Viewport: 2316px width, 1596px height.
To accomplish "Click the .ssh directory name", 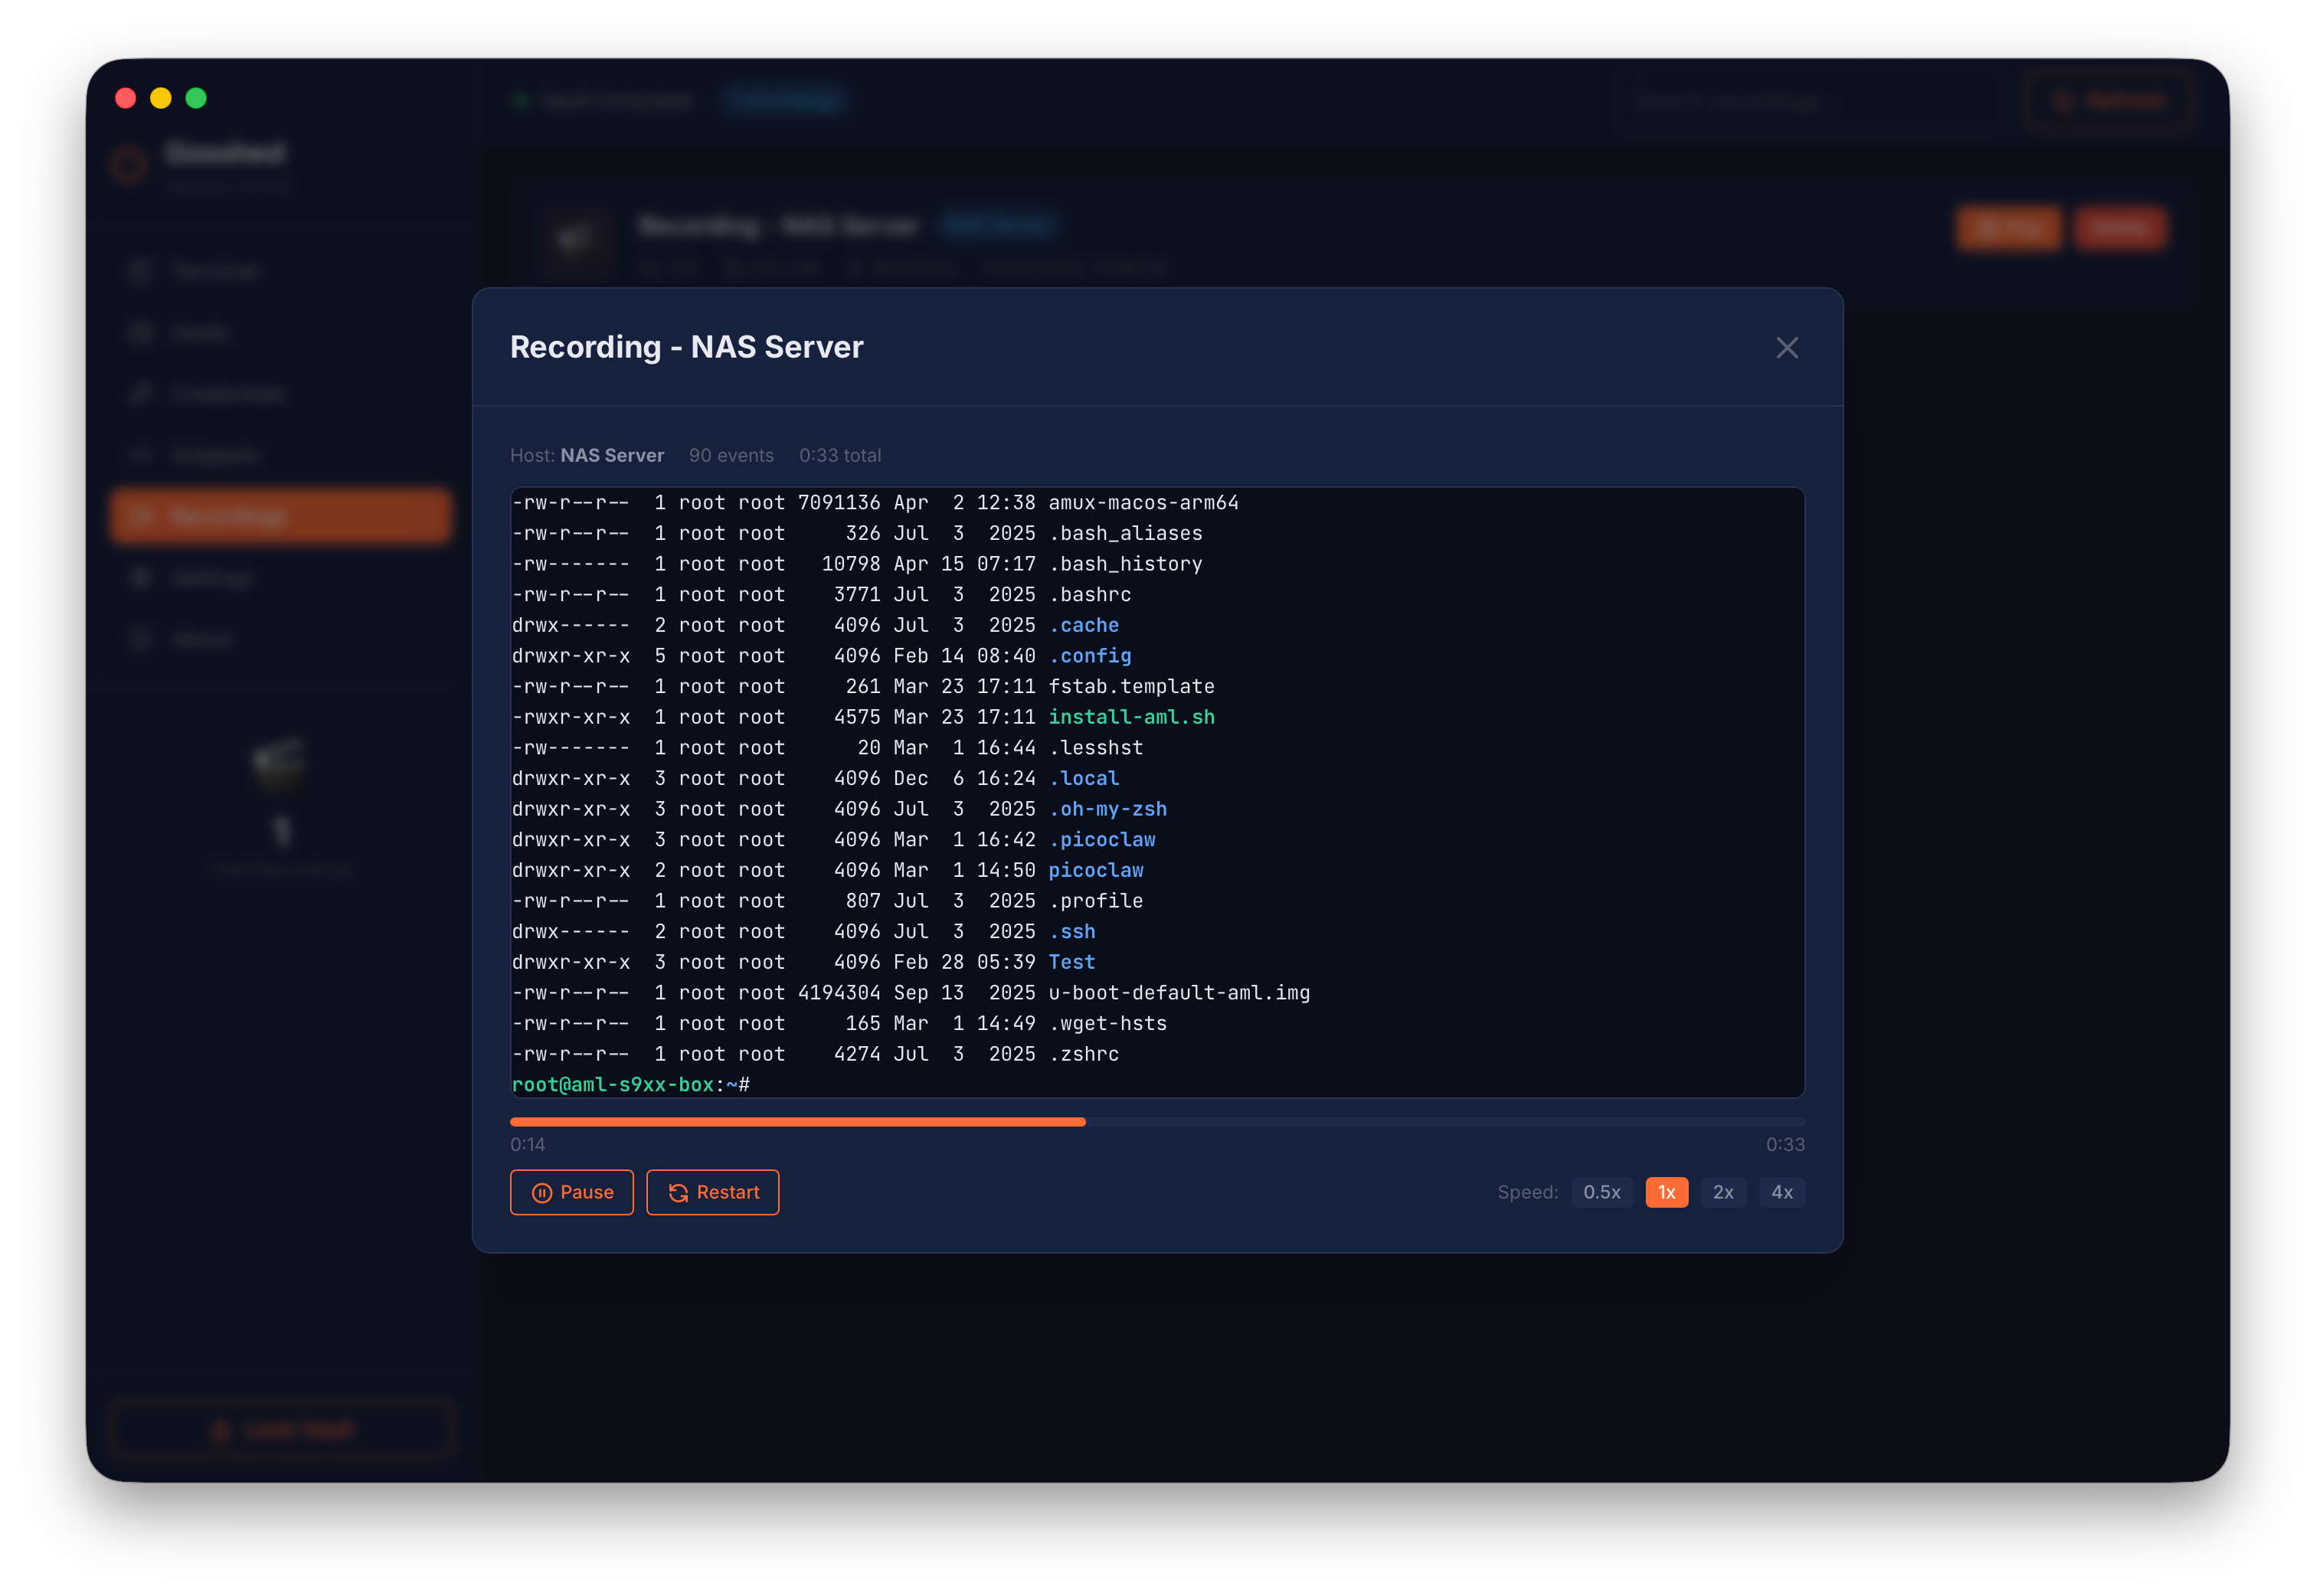I will tap(1071, 931).
